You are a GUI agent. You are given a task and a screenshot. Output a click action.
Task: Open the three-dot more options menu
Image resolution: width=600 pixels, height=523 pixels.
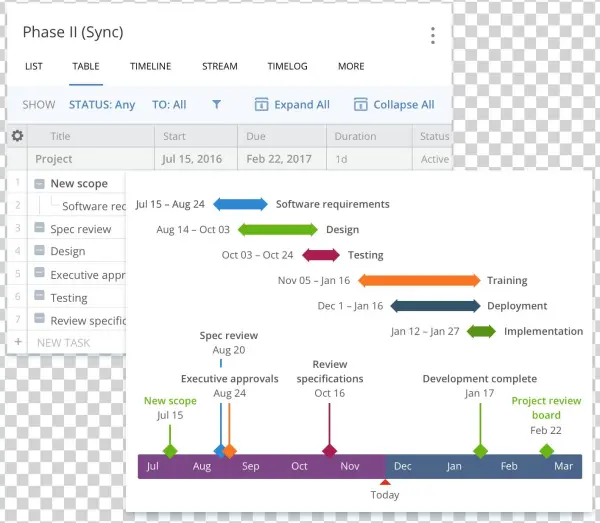[x=432, y=36]
